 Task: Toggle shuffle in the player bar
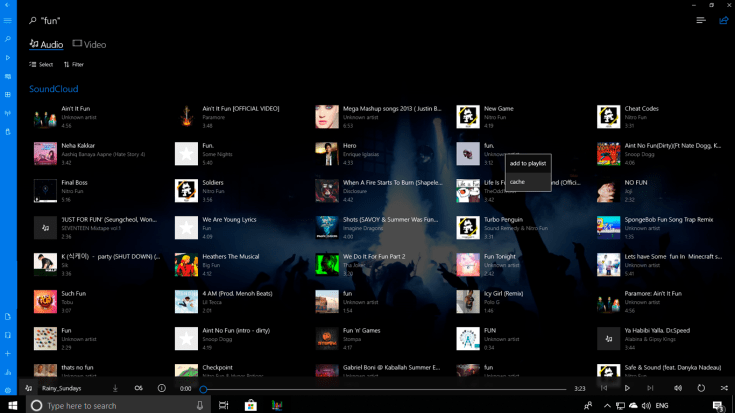pos(724,388)
